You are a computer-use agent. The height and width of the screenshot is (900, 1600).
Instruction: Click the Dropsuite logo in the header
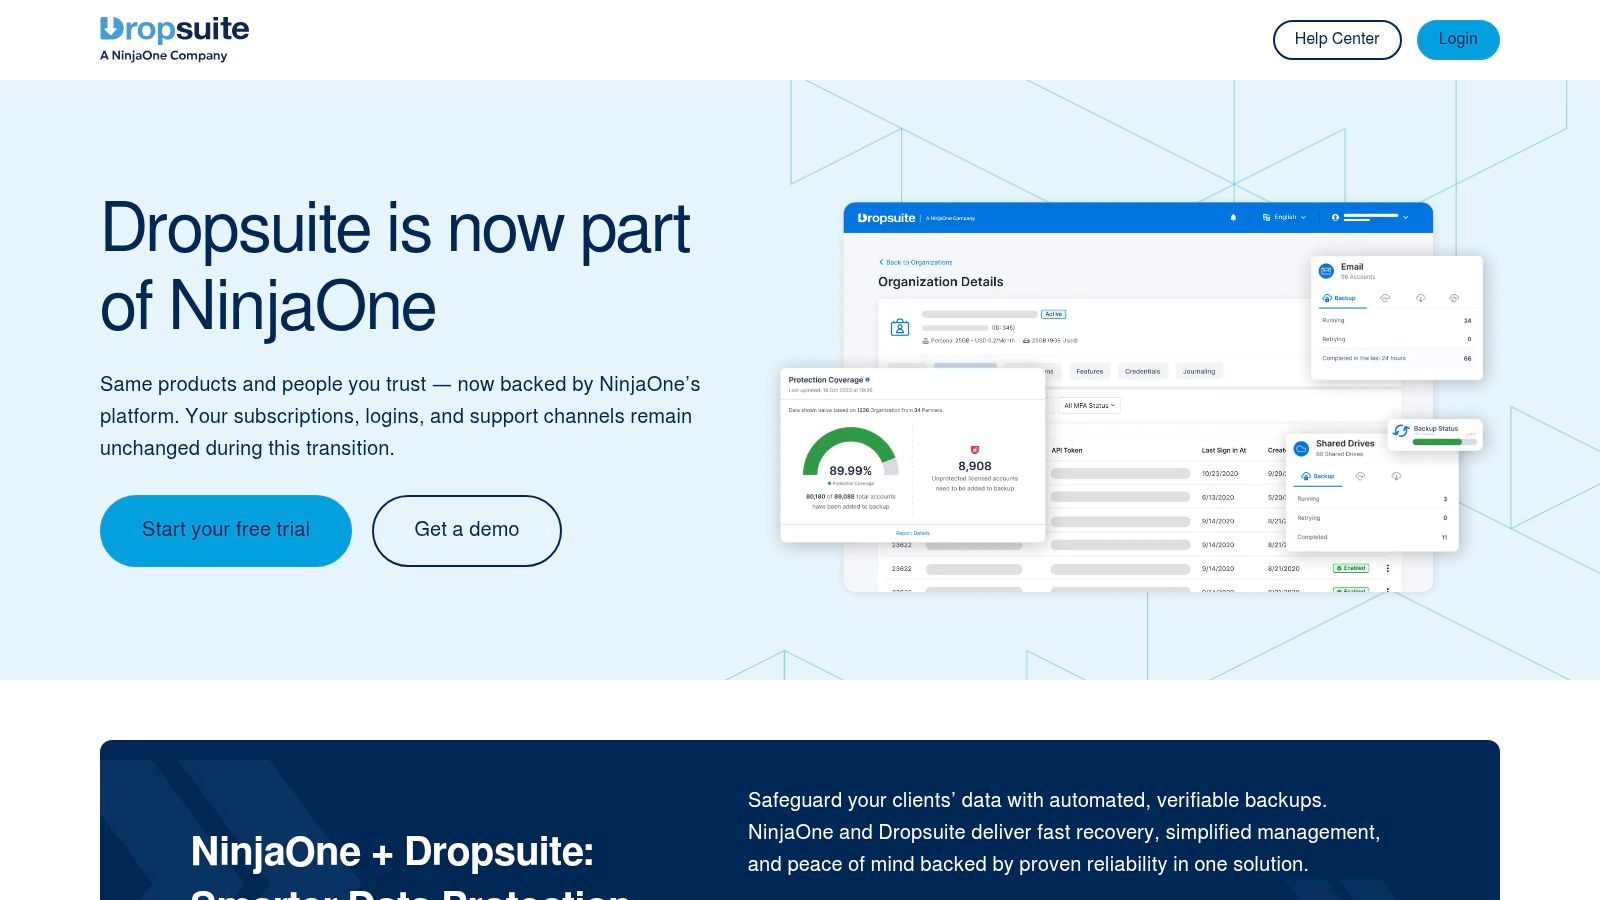(174, 39)
